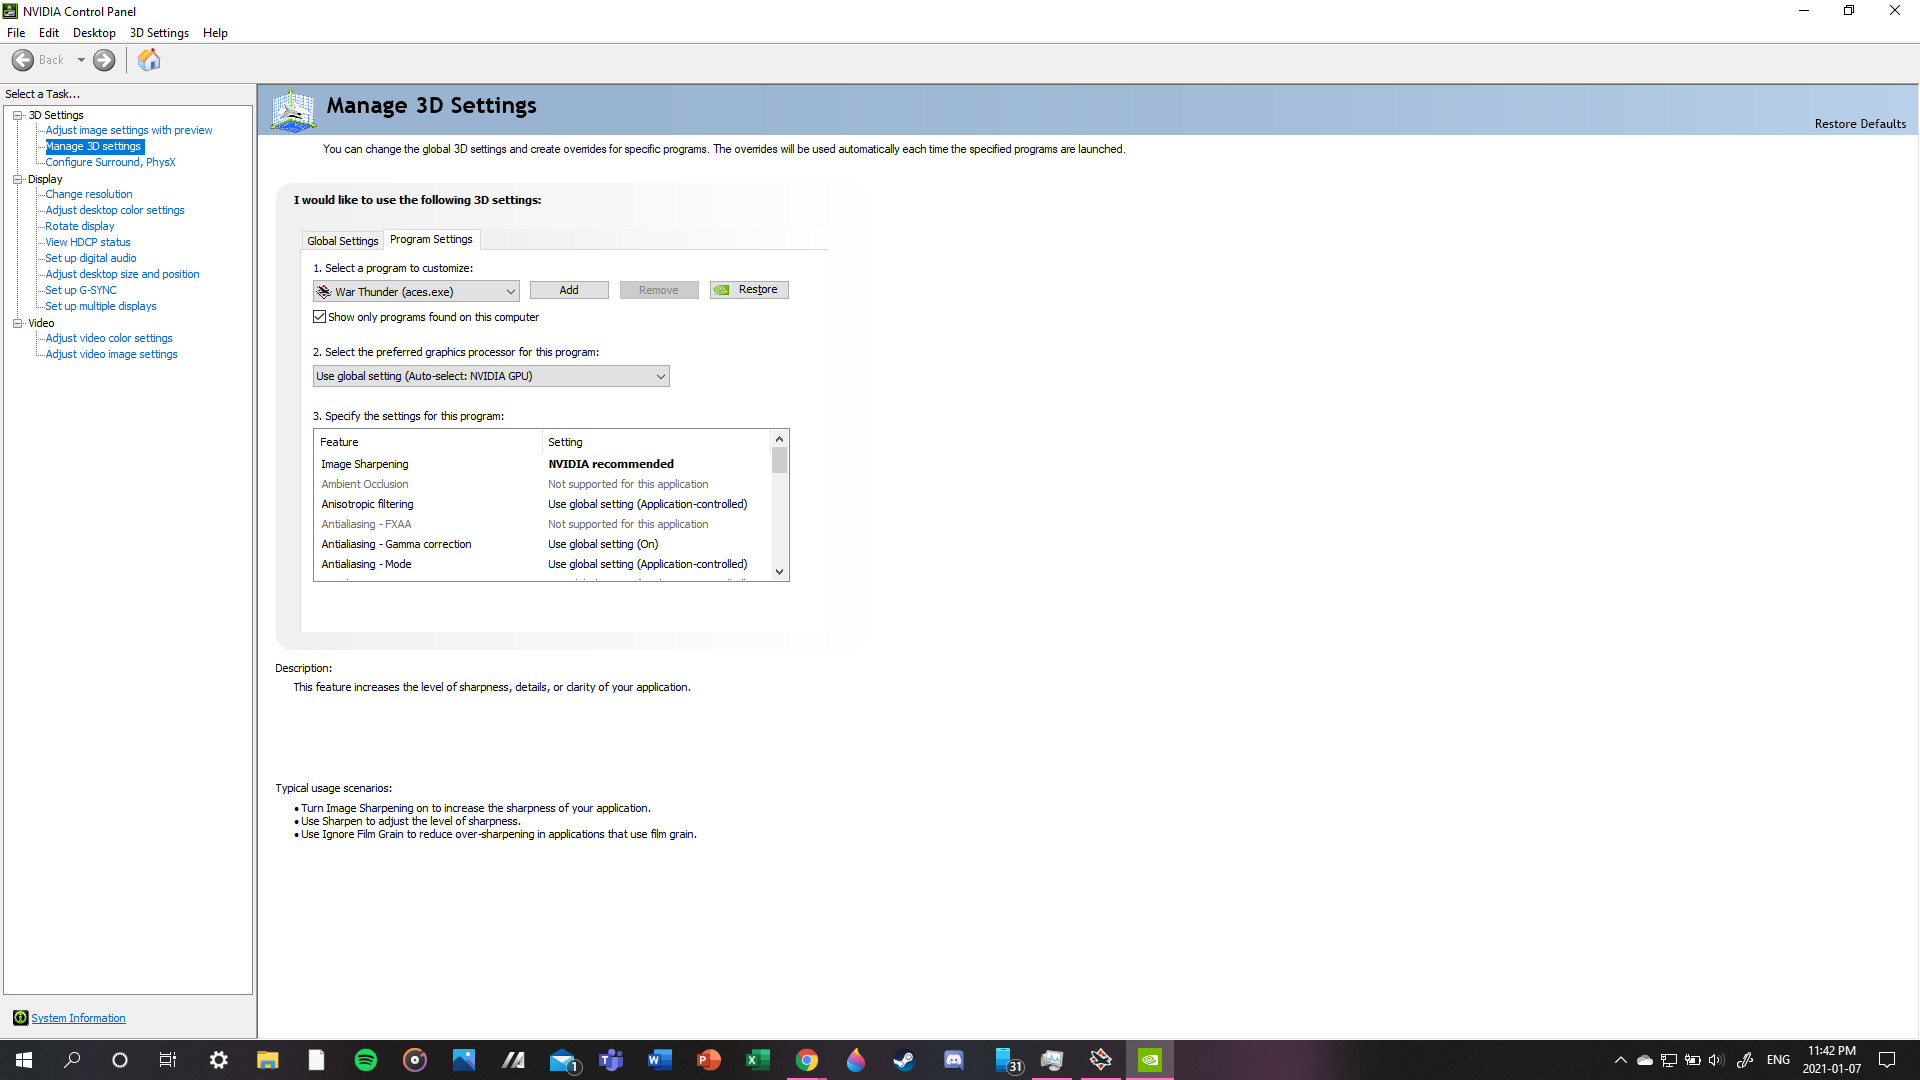Viewport: 1920px width, 1080px height.
Task: Click NVIDIA Control Panel taskbar icon
Action: click(1150, 1060)
